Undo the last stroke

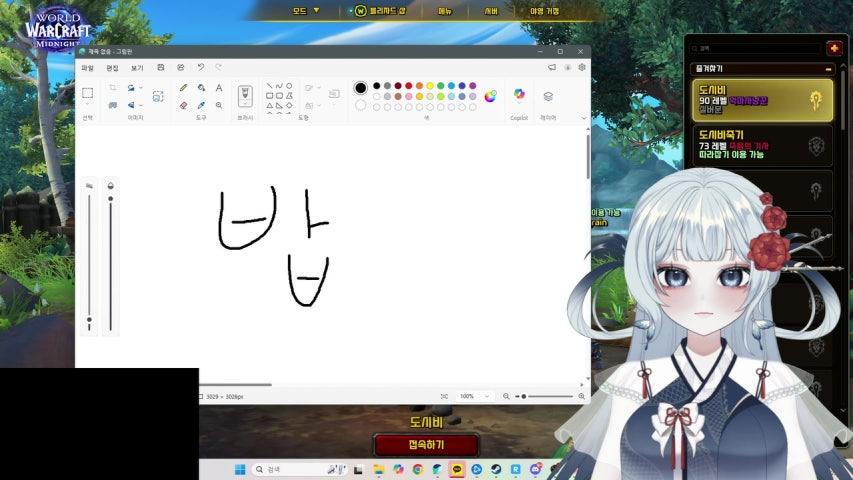pyautogui.click(x=201, y=67)
